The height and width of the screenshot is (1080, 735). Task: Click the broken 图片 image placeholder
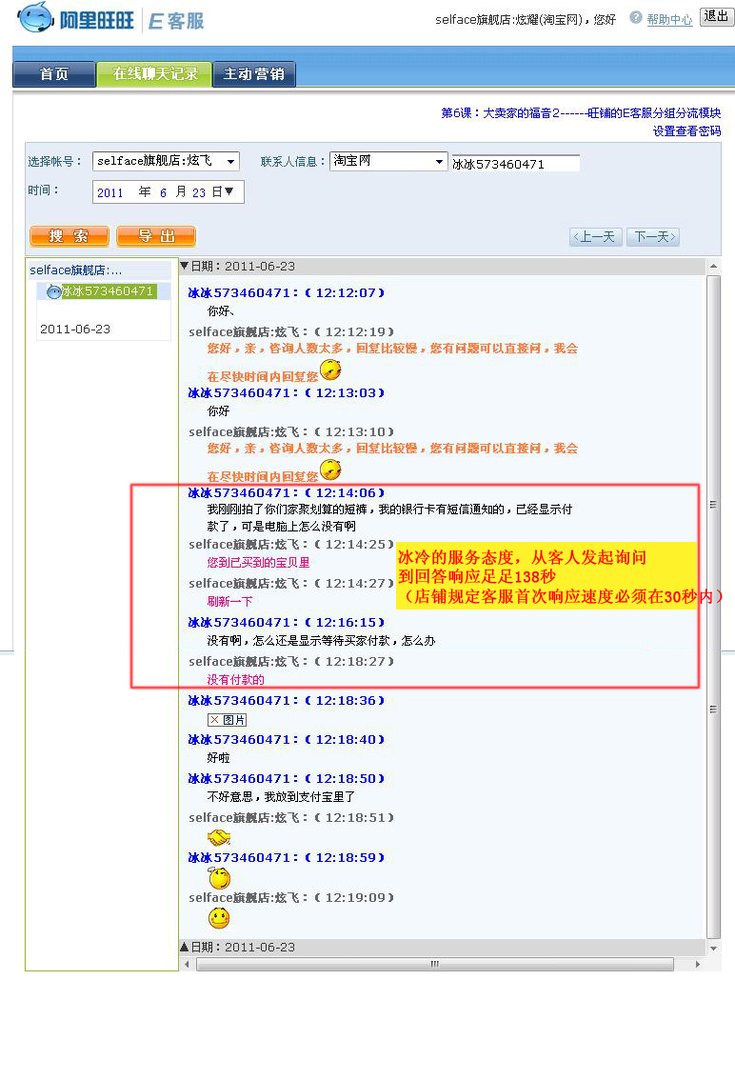227,720
